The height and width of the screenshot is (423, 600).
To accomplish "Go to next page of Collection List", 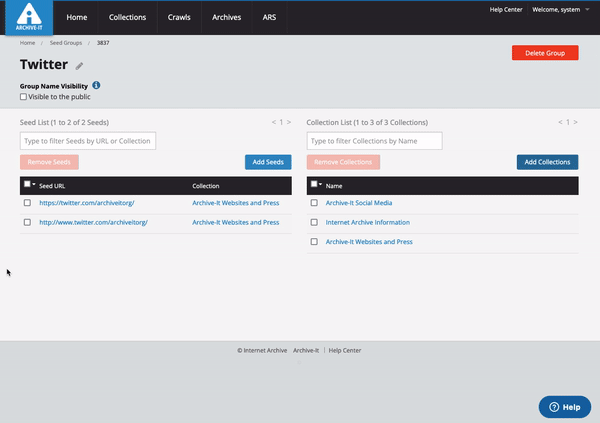I will click(x=575, y=122).
